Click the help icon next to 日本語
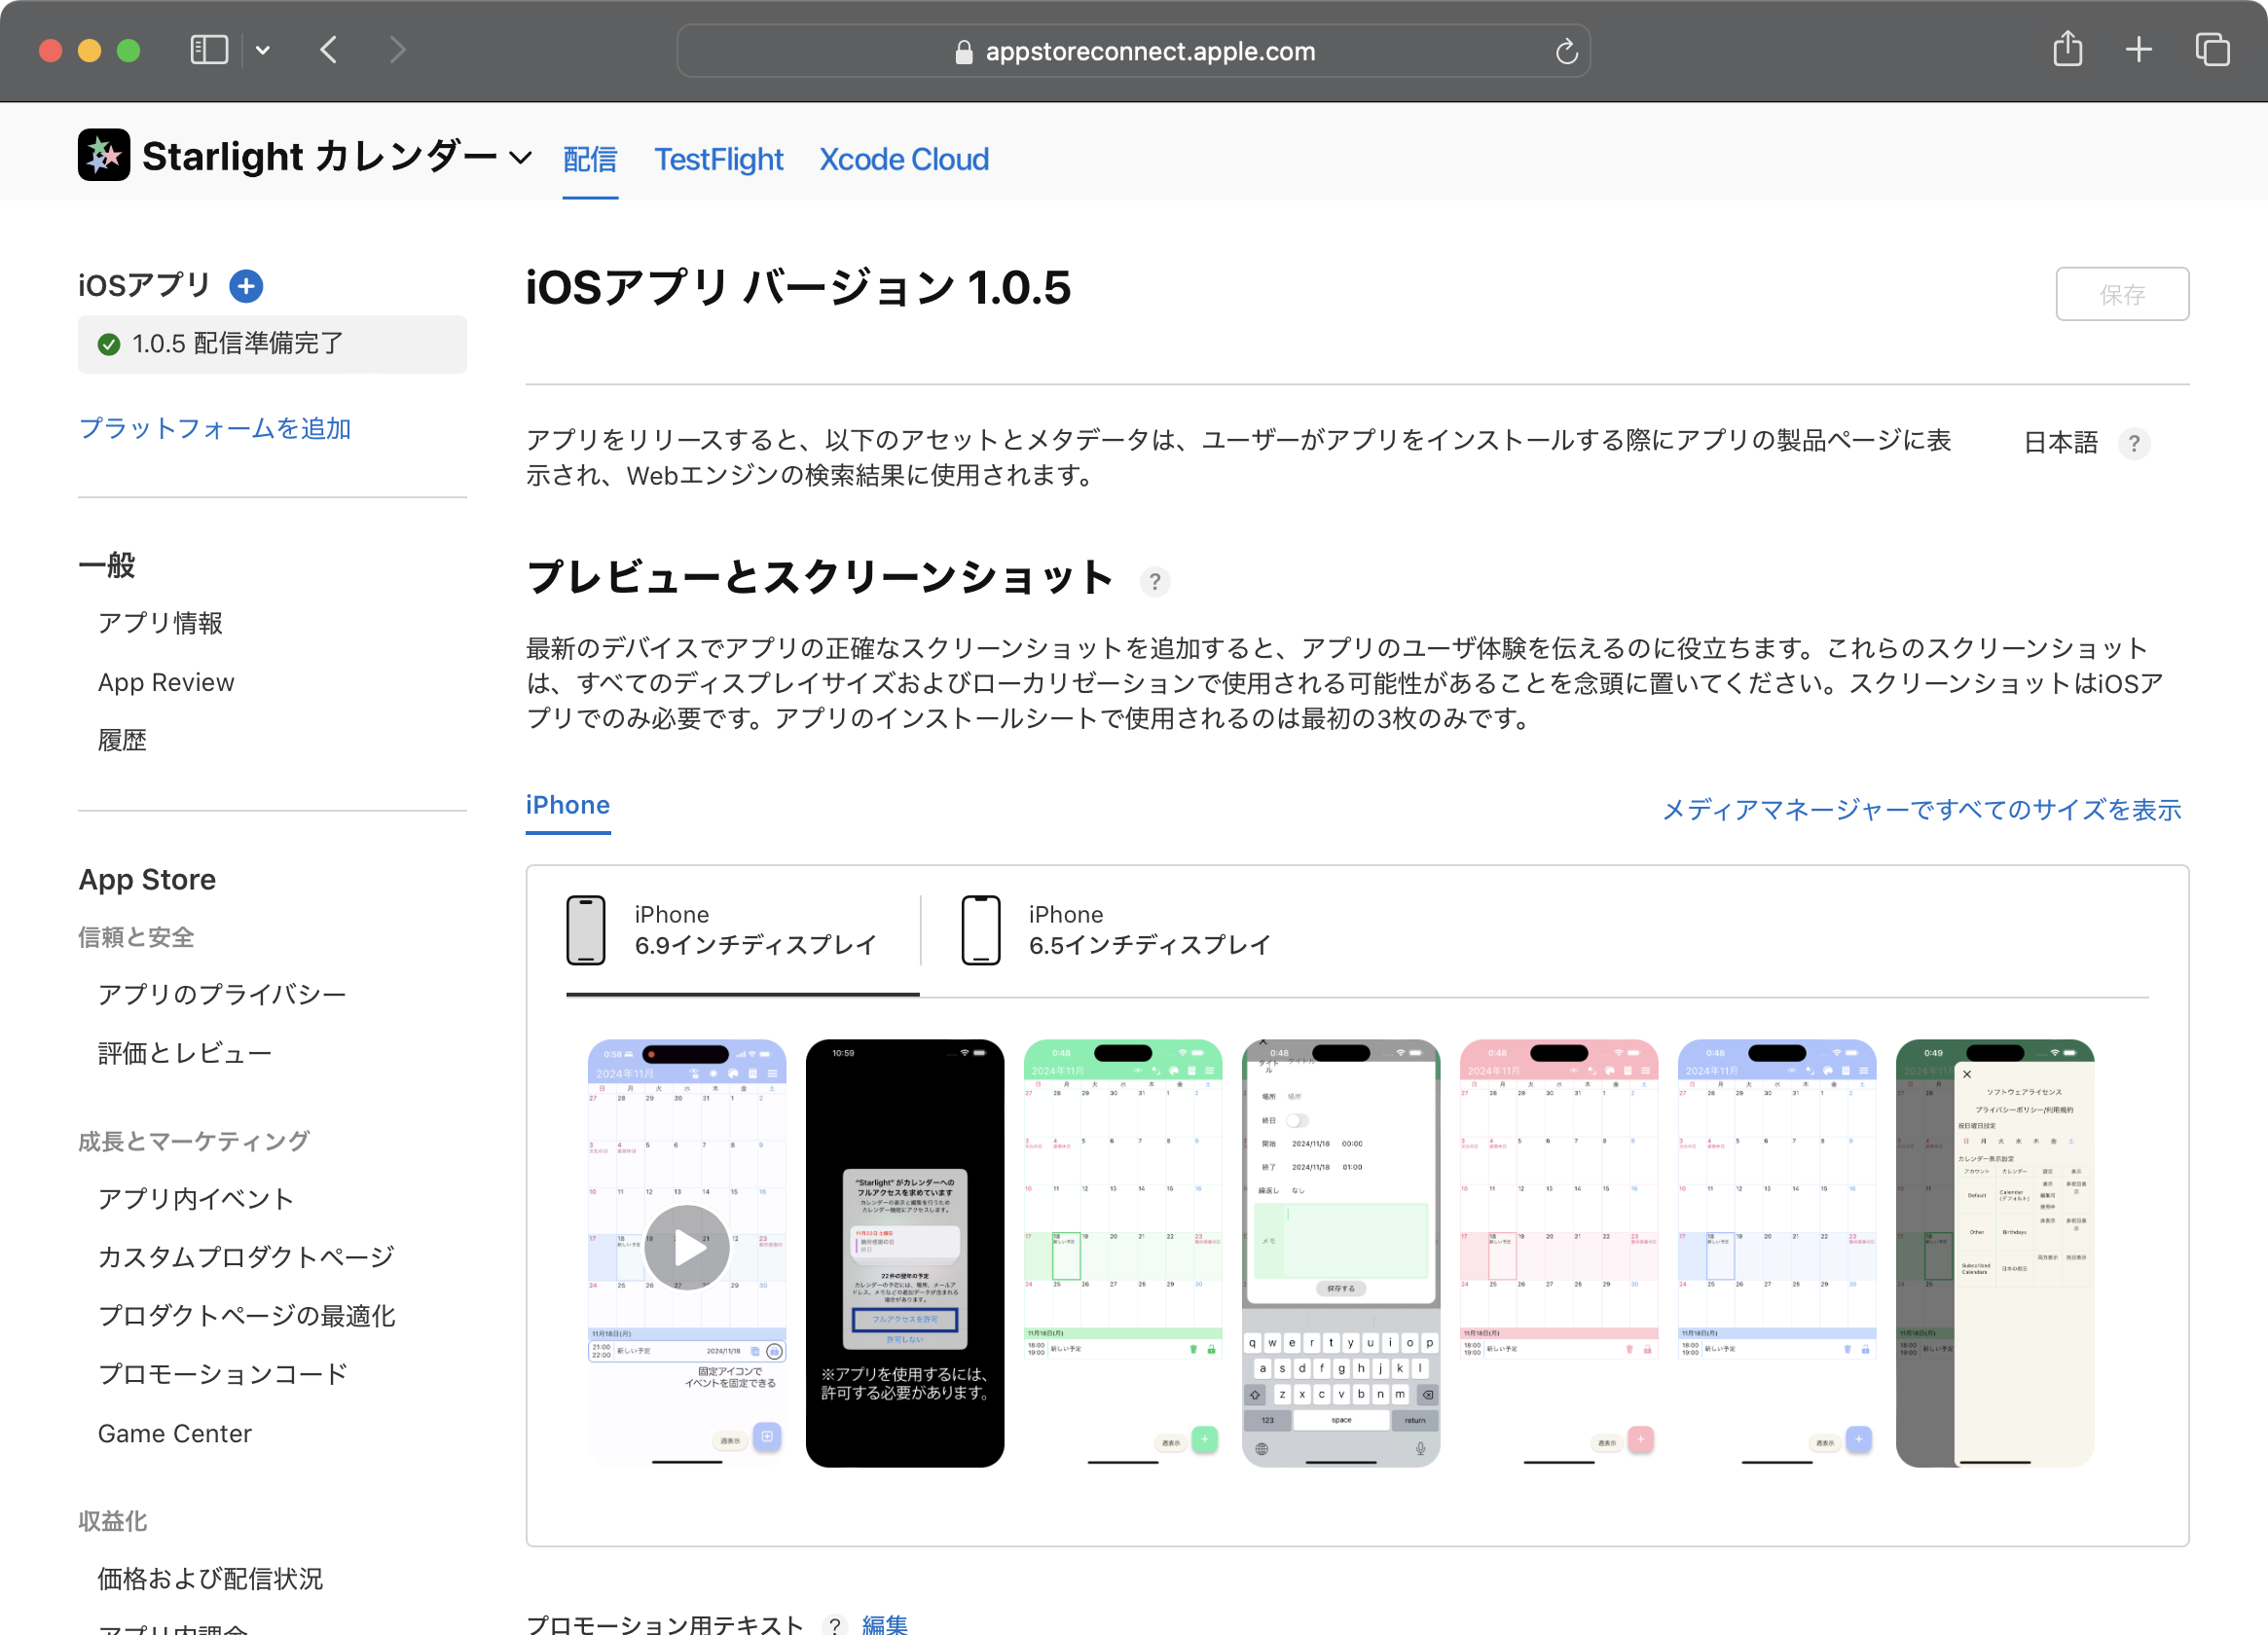This screenshot has width=2268, height=1635. coord(2134,443)
